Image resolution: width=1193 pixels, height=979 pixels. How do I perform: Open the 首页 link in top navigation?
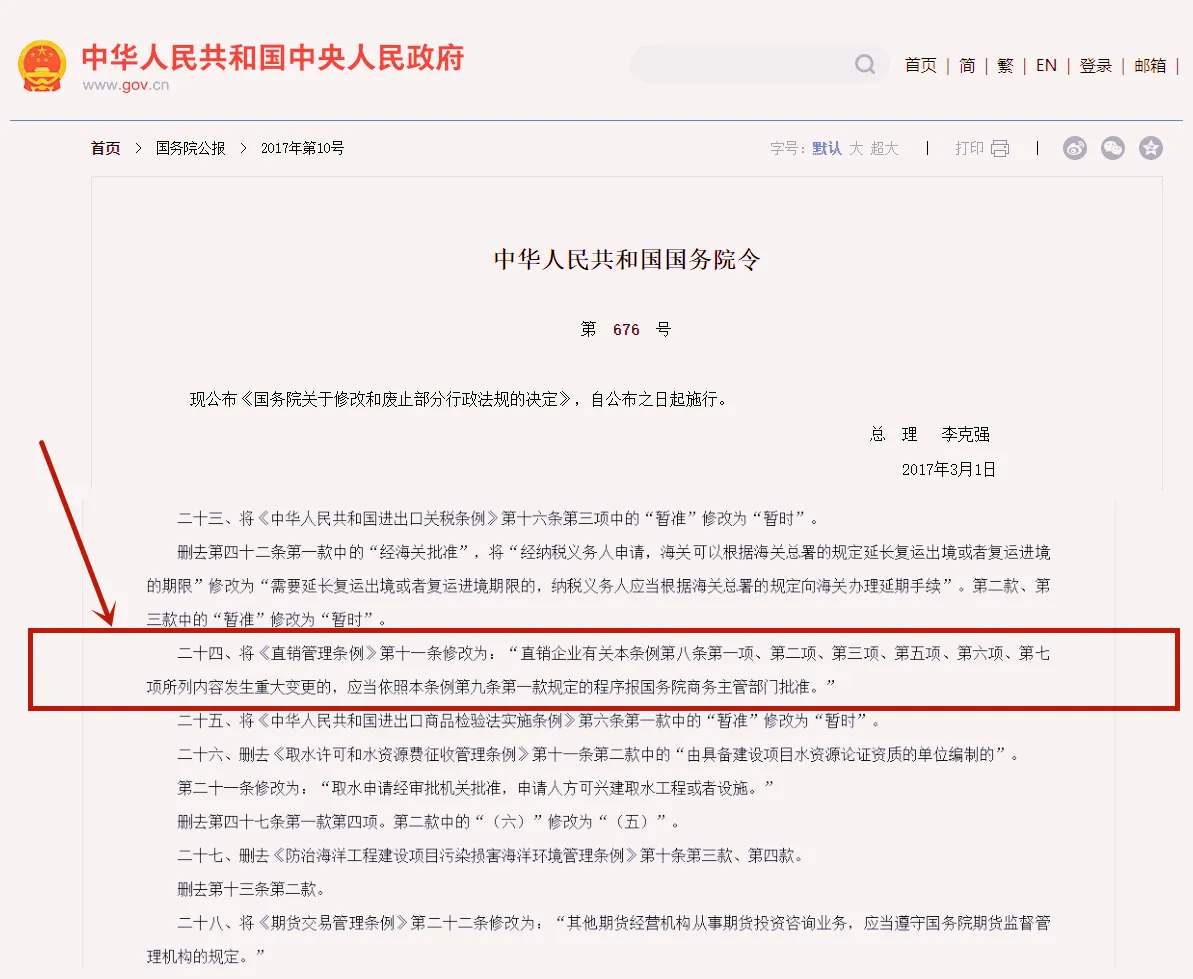(x=921, y=65)
